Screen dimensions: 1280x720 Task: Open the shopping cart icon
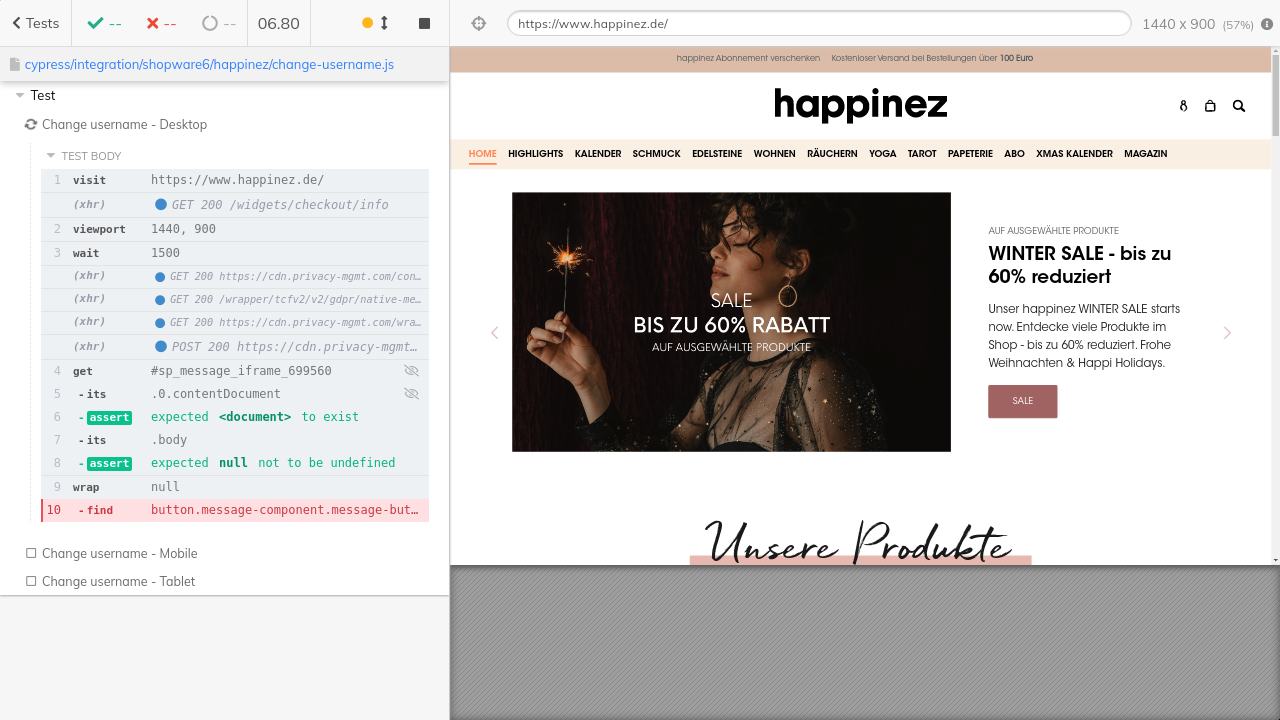coord(1210,105)
